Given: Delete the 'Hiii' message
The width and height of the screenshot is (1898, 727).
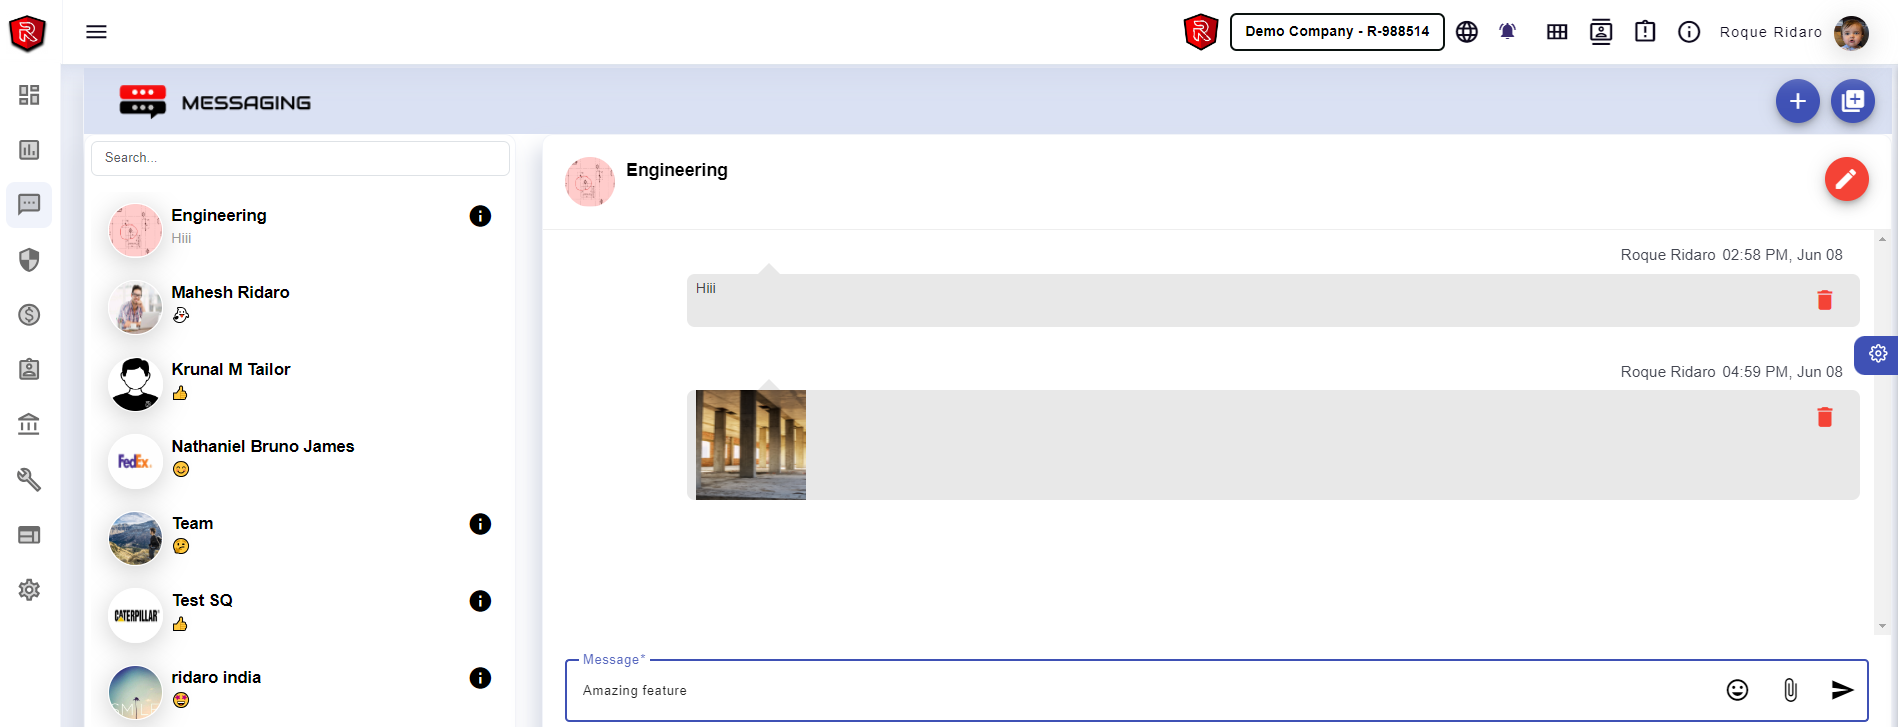Looking at the screenshot, I should pos(1824,300).
